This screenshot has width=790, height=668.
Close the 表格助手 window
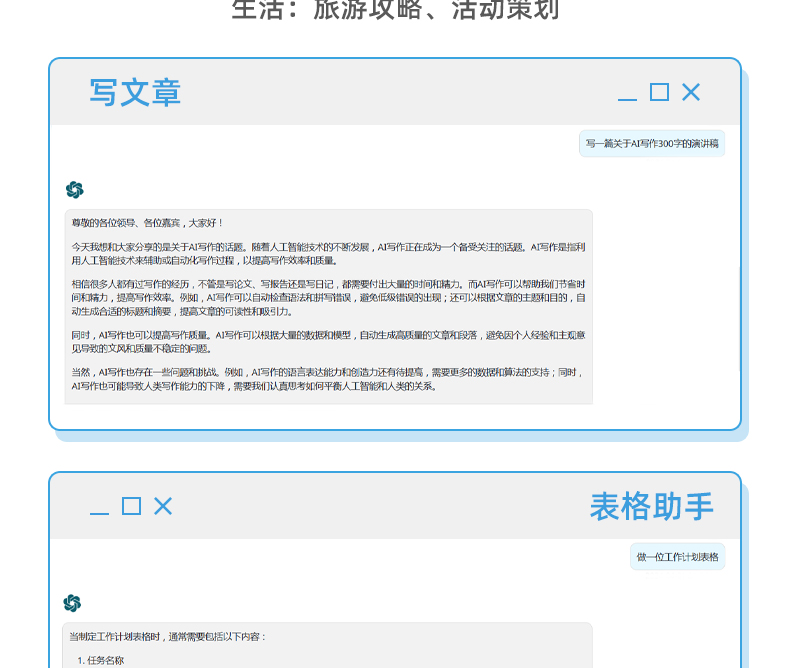click(x=163, y=506)
